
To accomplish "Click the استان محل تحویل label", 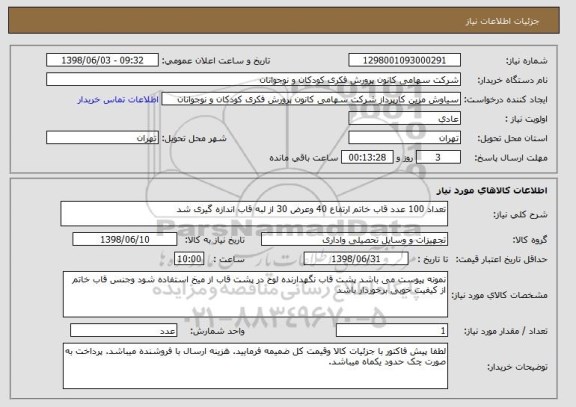I will (x=512, y=138).
